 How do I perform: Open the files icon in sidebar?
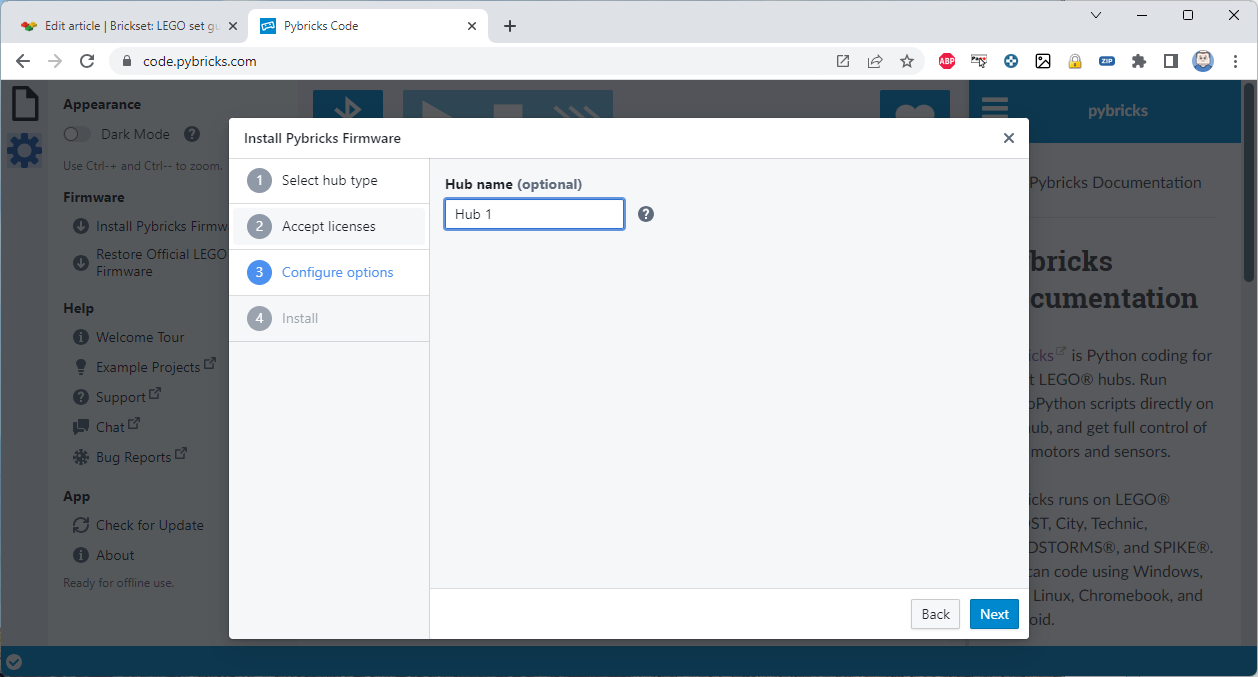coord(24,103)
